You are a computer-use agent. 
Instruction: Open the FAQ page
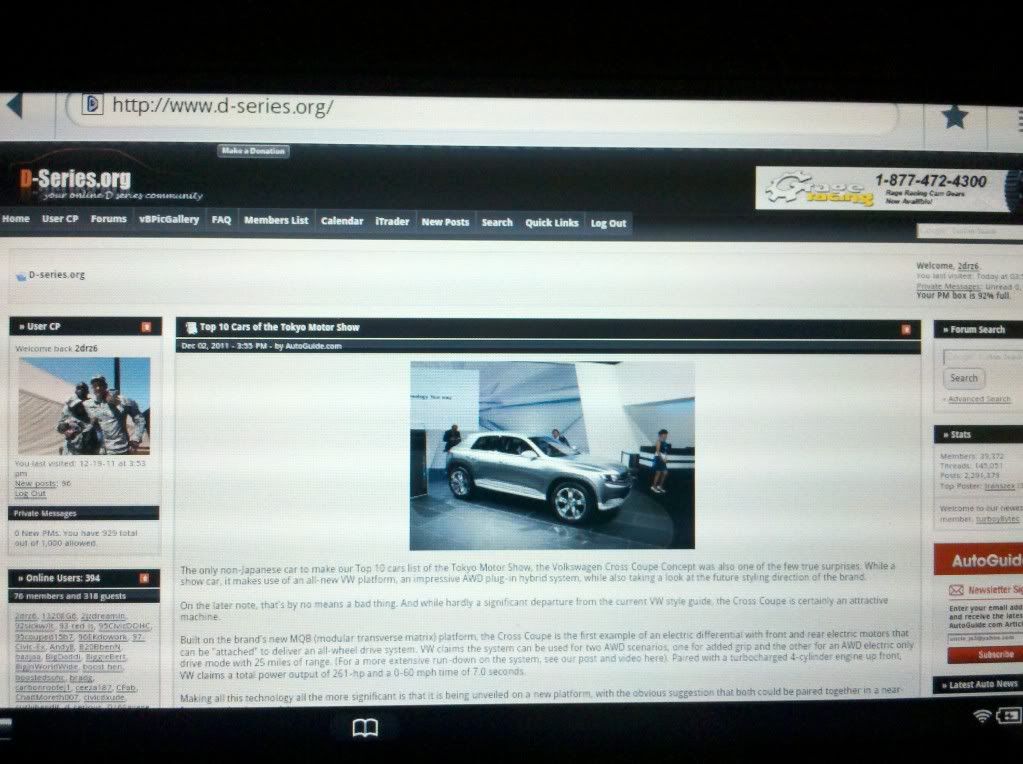click(221, 220)
